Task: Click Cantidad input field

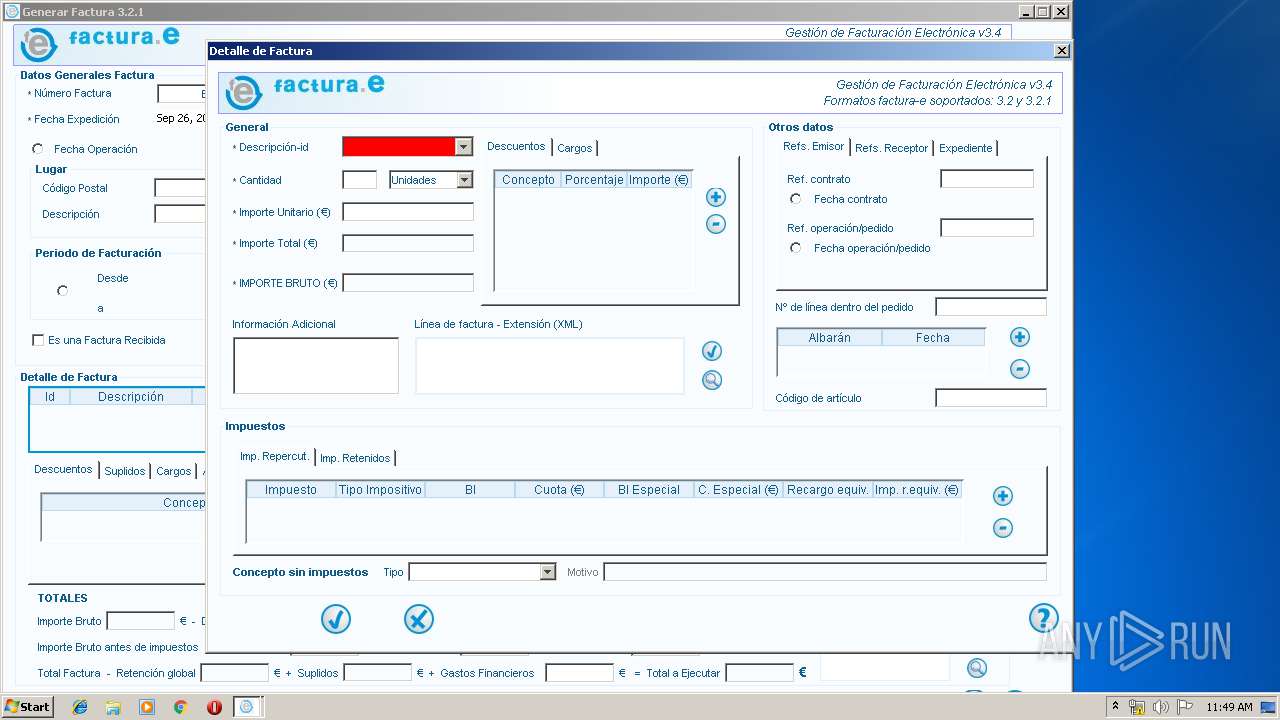Action: (360, 180)
